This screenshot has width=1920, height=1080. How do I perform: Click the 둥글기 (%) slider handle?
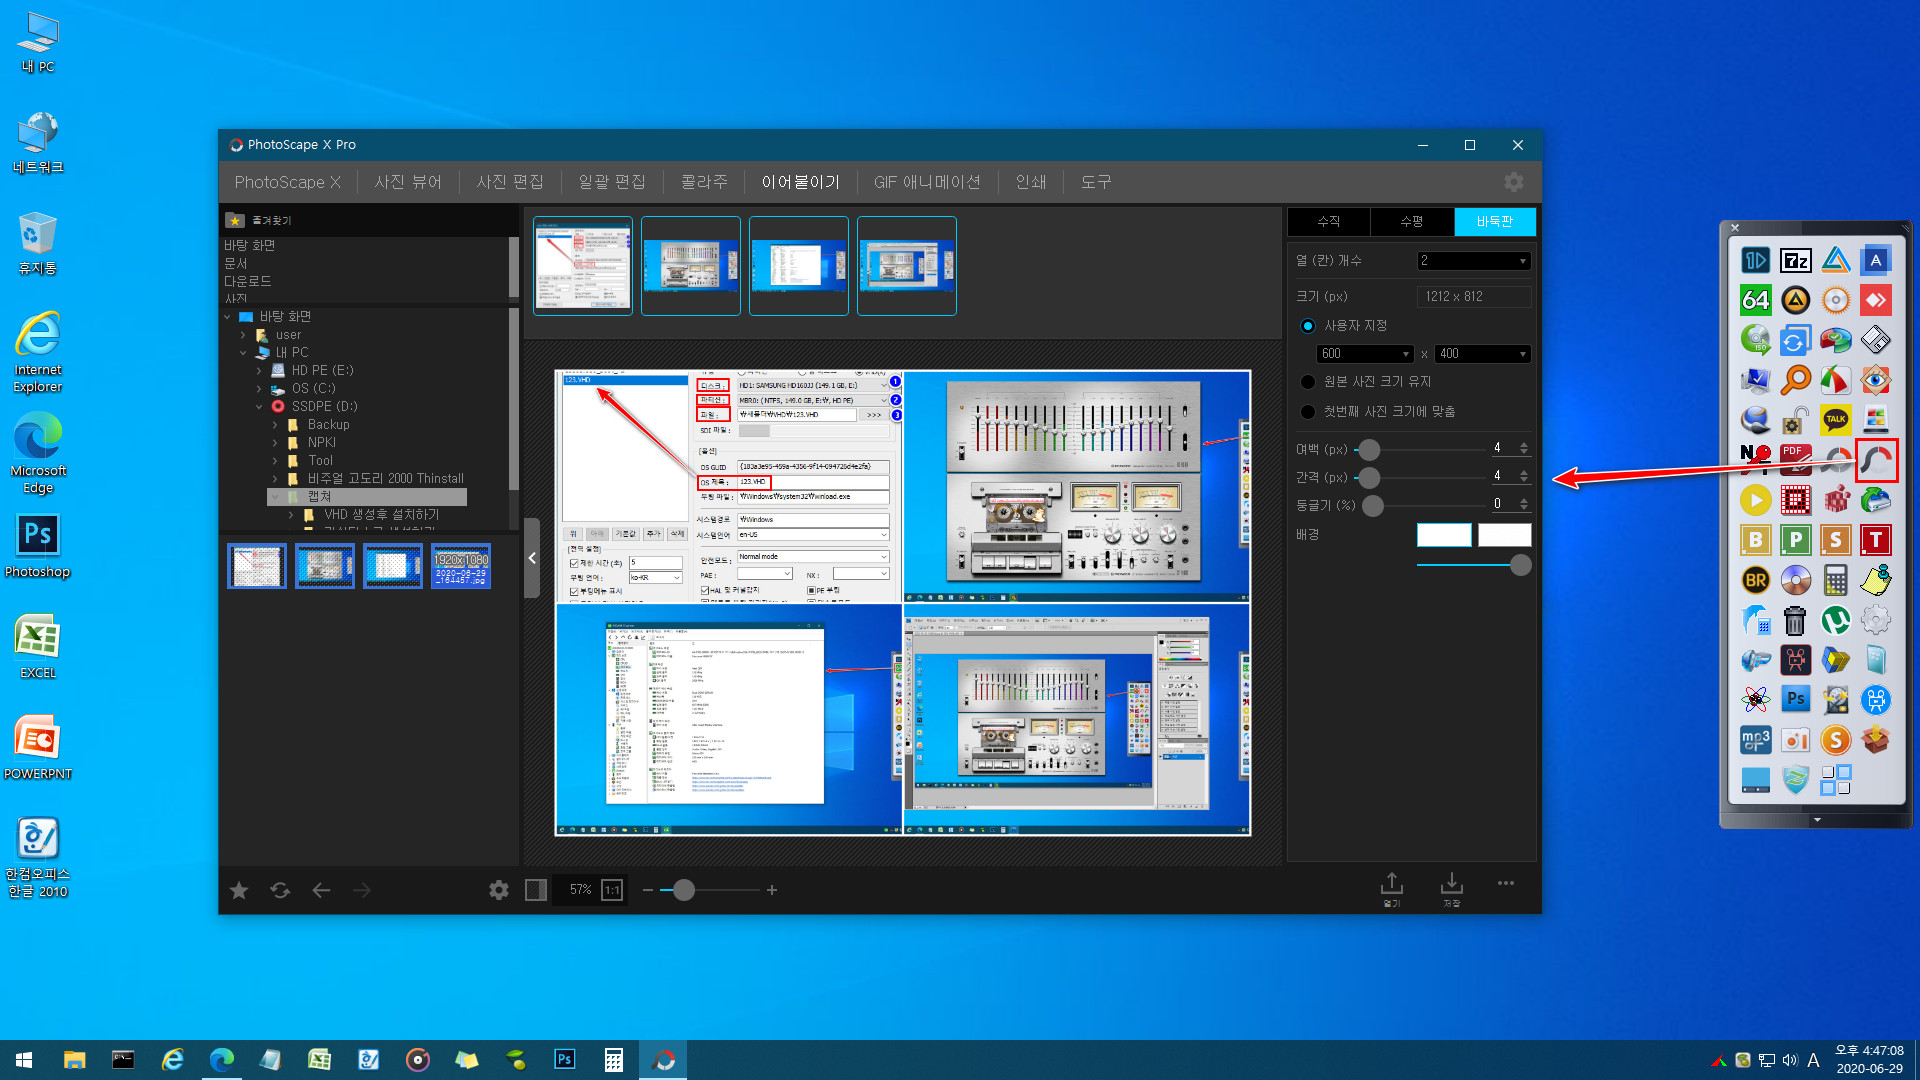[1373, 506]
